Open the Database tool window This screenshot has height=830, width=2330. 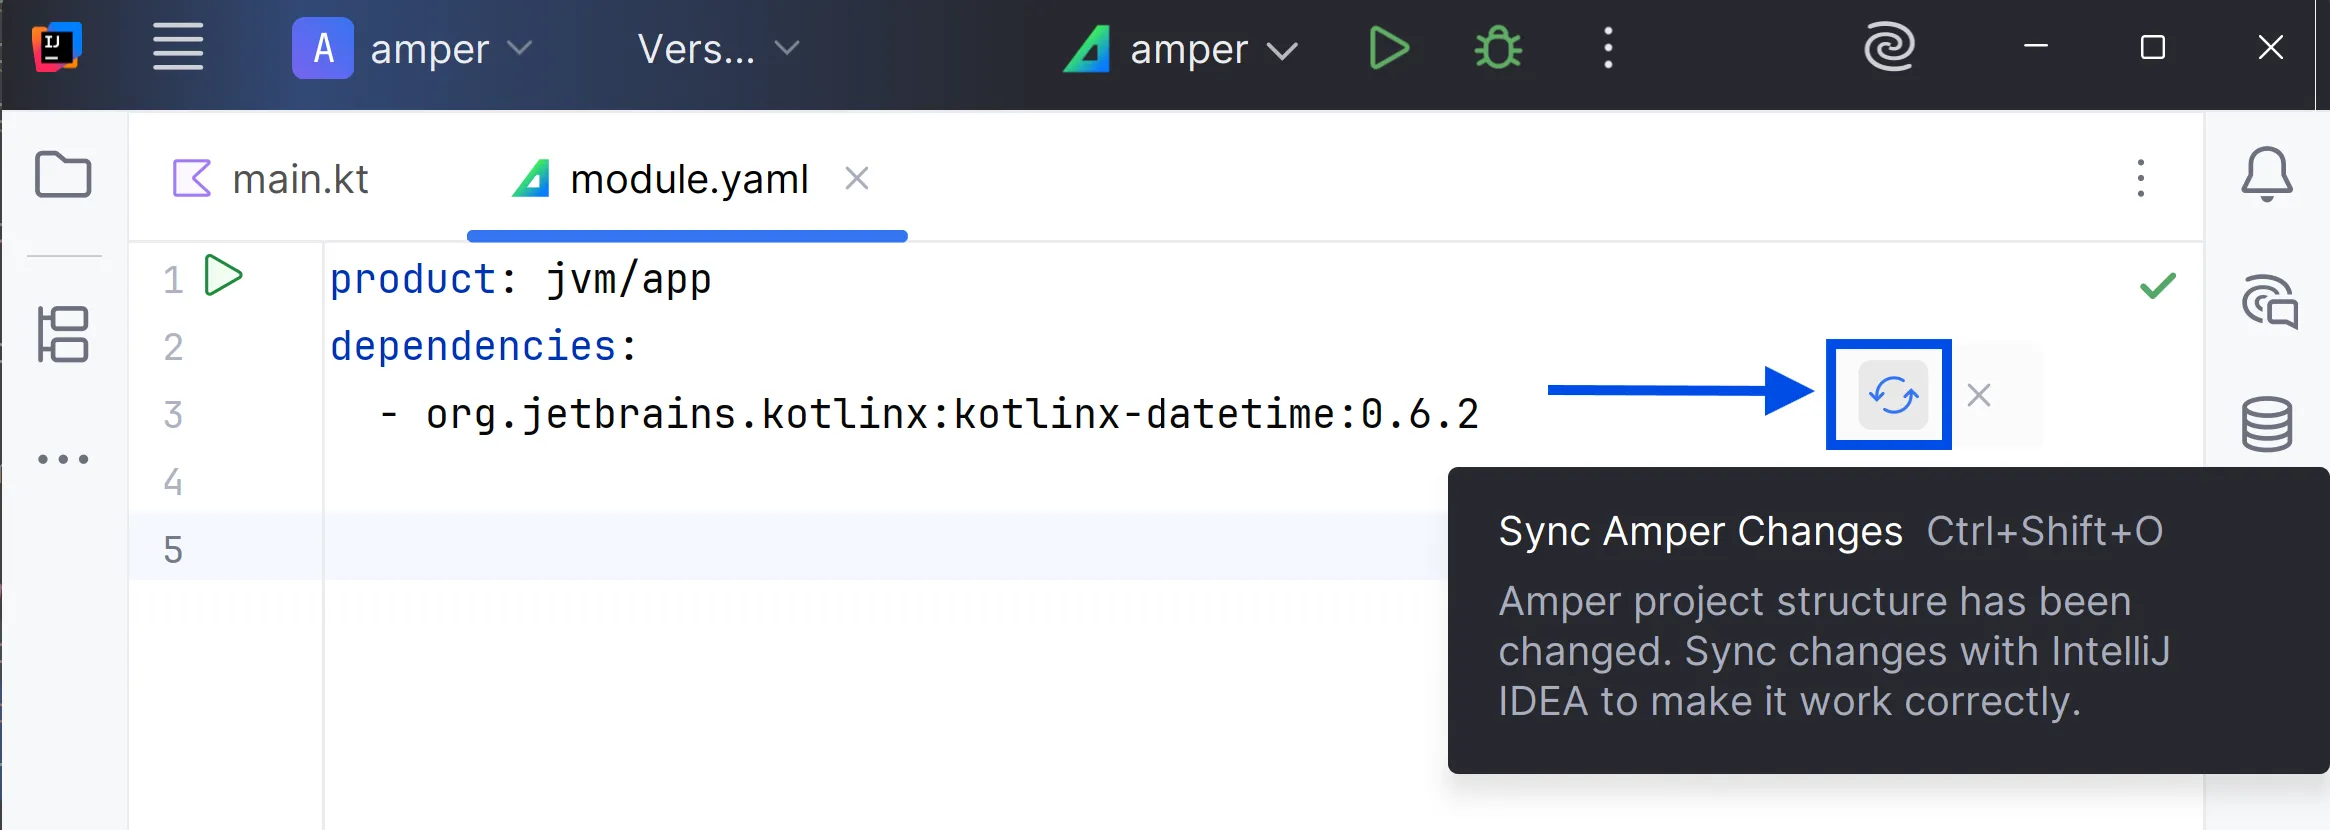[2266, 424]
